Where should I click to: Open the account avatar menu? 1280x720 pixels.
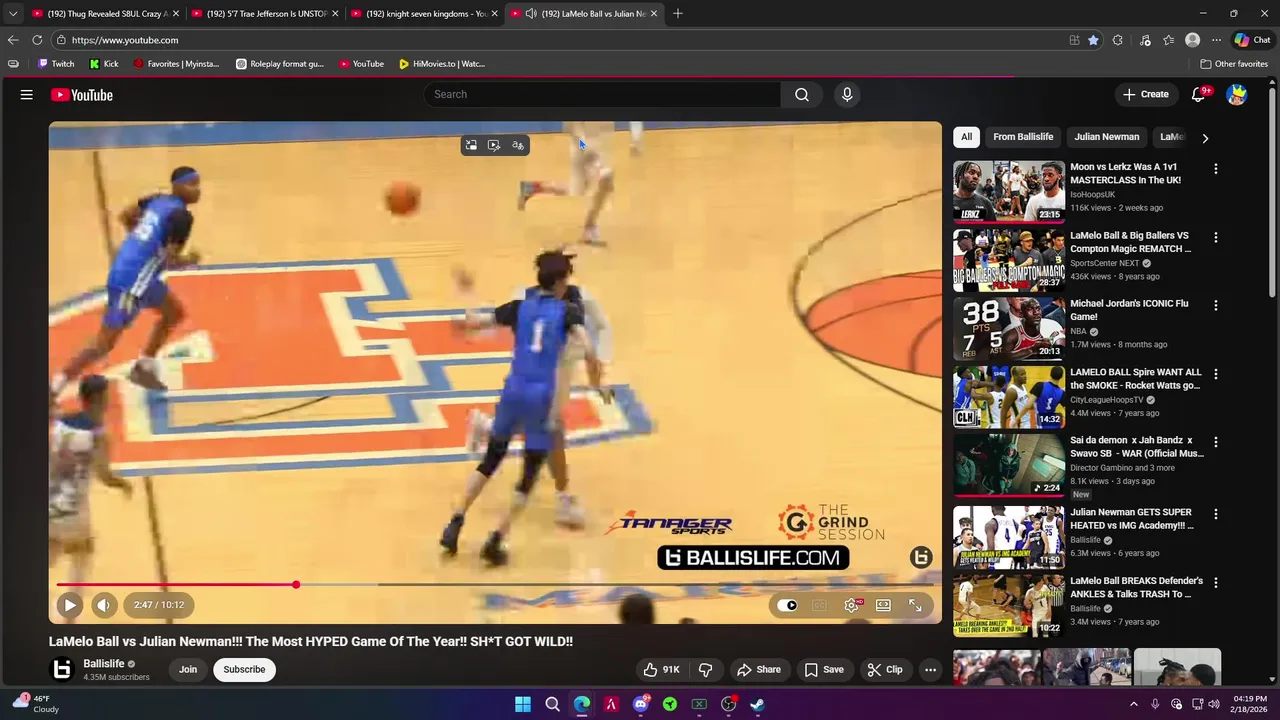[x=1237, y=94]
